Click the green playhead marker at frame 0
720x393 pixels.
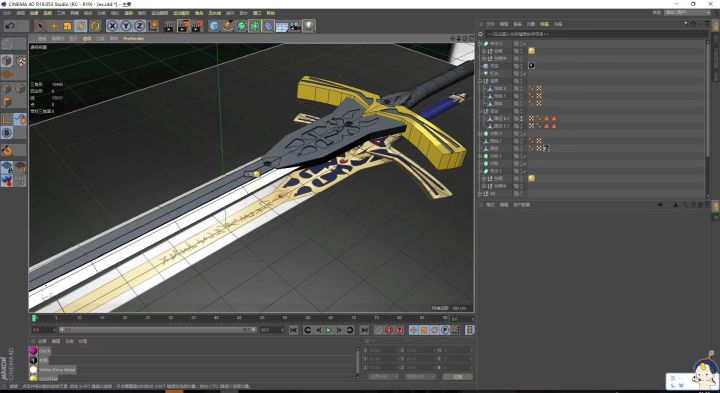tap(34, 318)
